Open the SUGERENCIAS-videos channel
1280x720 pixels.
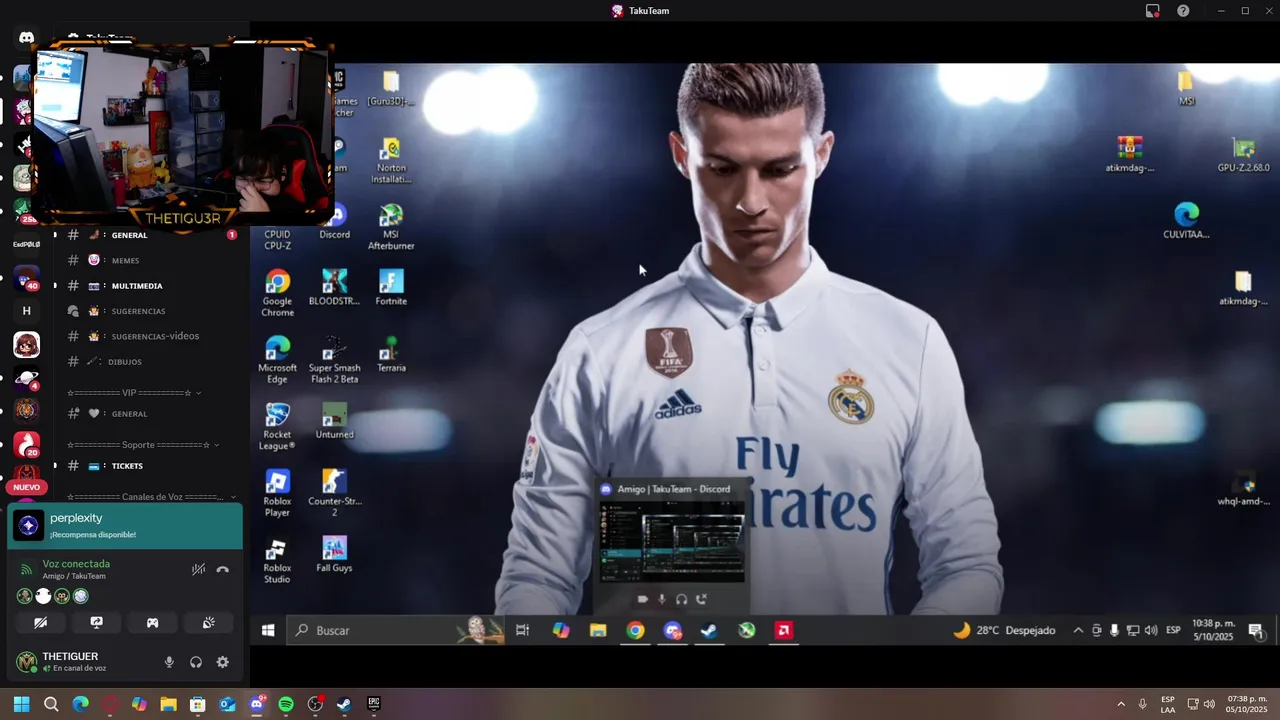[x=150, y=336]
